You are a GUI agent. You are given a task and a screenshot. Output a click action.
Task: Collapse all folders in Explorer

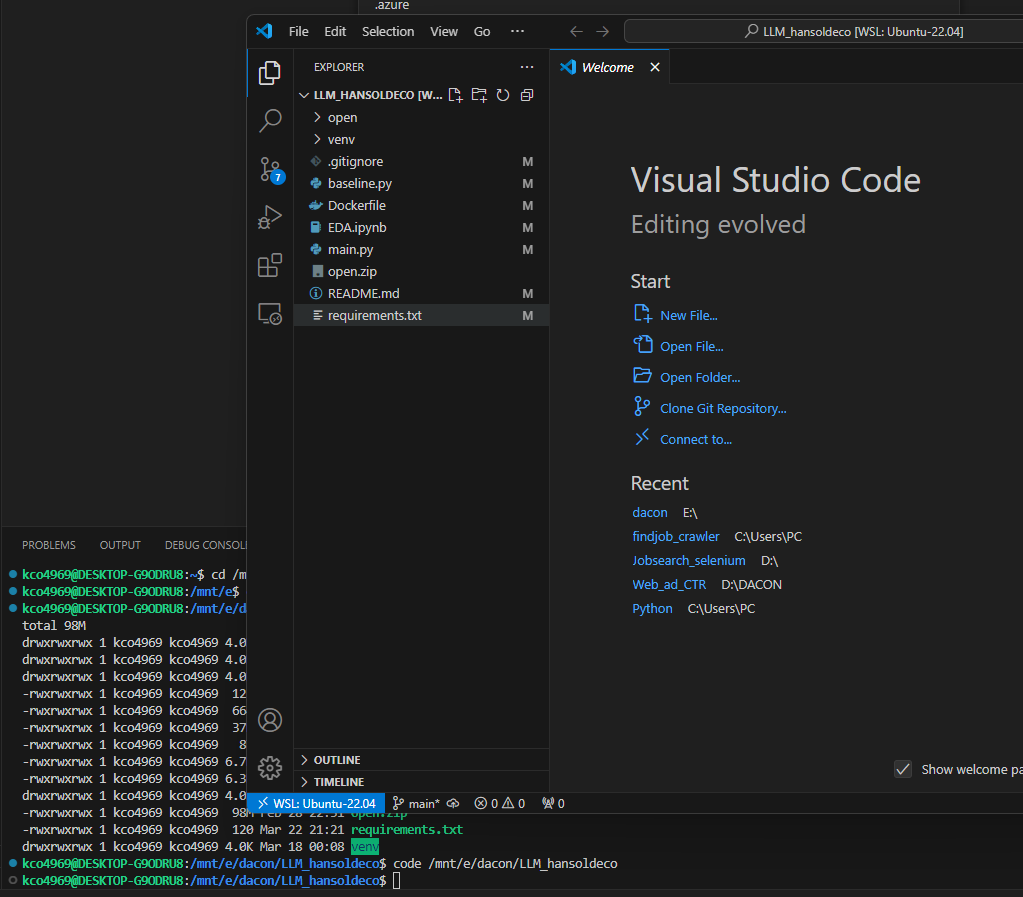click(x=527, y=95)
